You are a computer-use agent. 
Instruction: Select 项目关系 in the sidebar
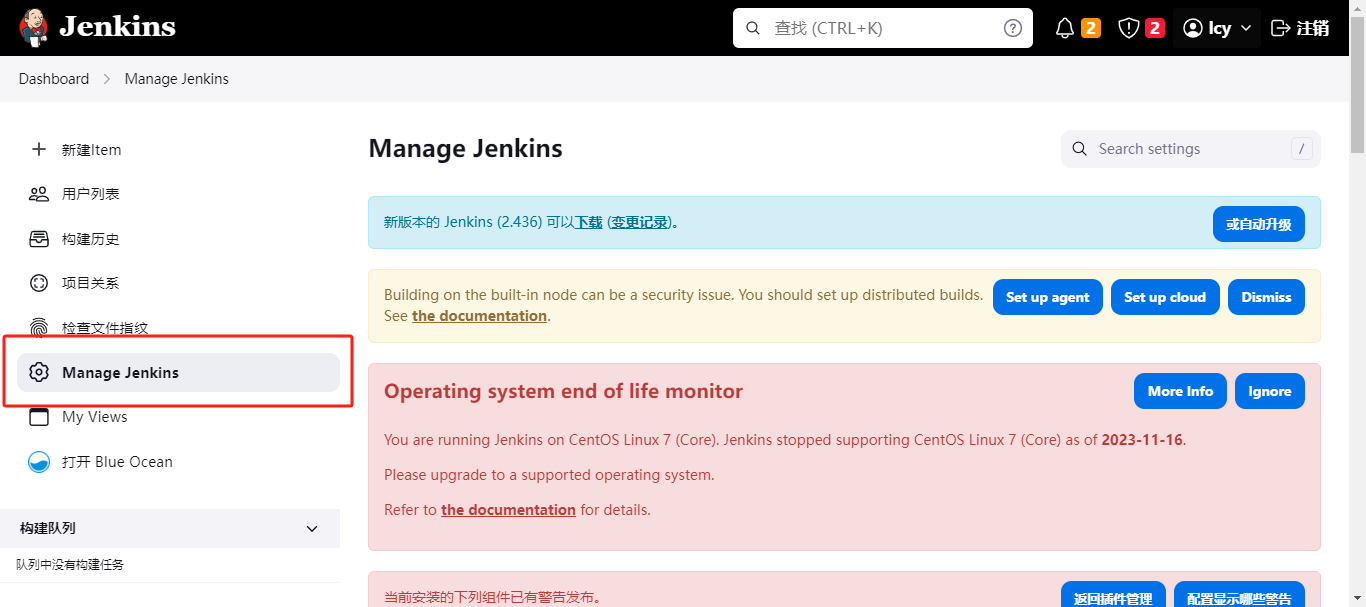[x=90, y=283]
